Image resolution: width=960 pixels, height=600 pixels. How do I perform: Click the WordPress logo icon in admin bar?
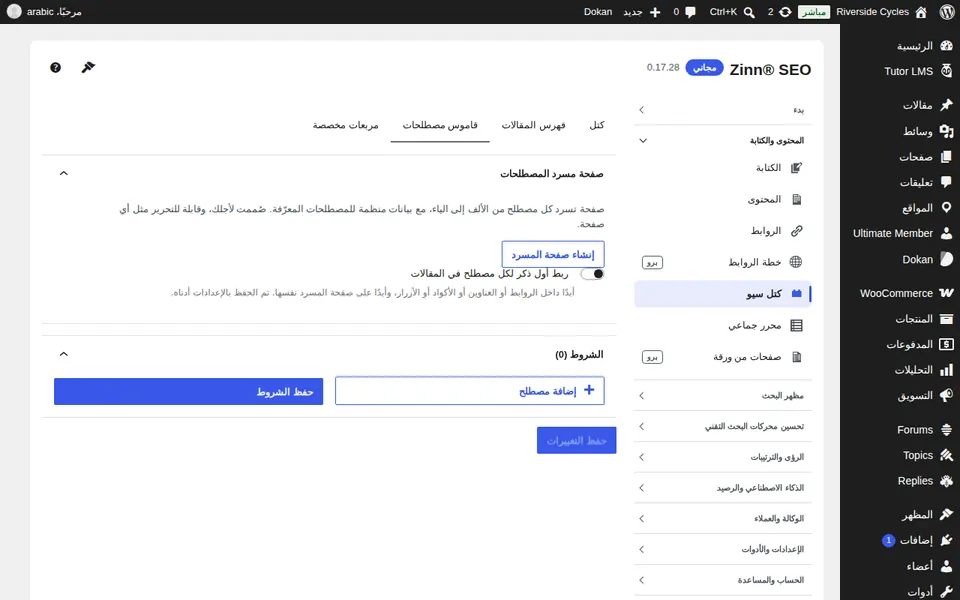tap(947, 12)
